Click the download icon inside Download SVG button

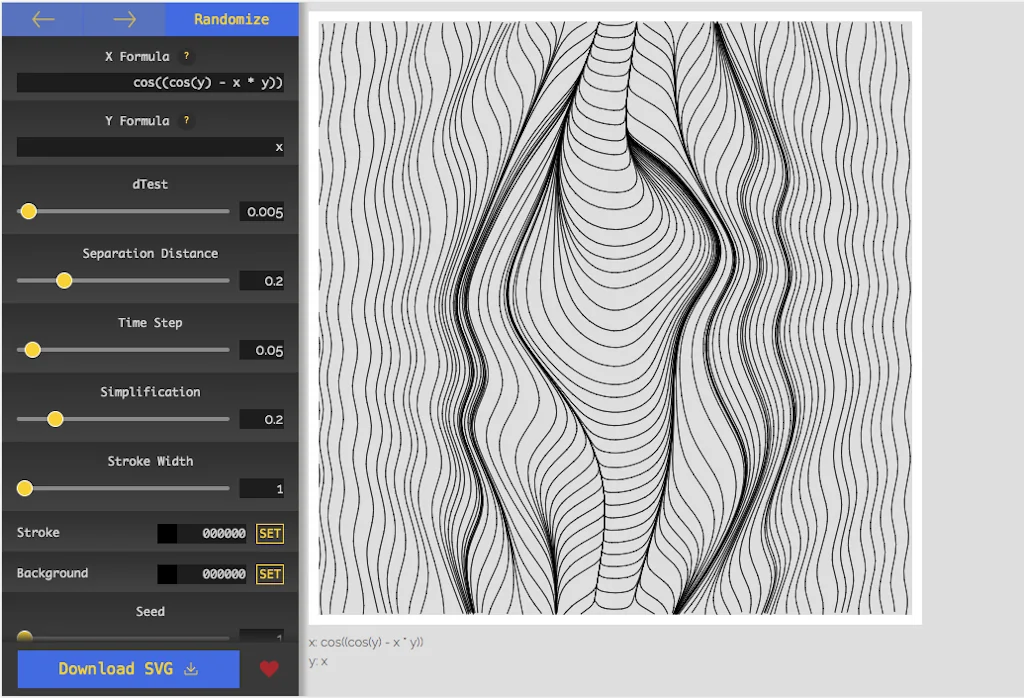[189, 669]
